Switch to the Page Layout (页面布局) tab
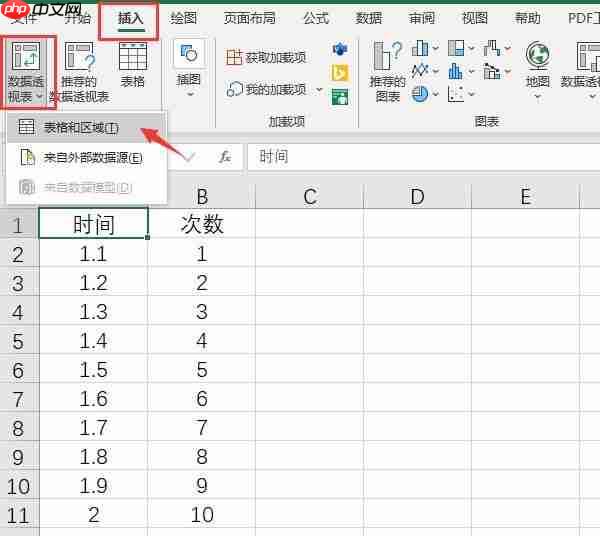 coord(249,18)
